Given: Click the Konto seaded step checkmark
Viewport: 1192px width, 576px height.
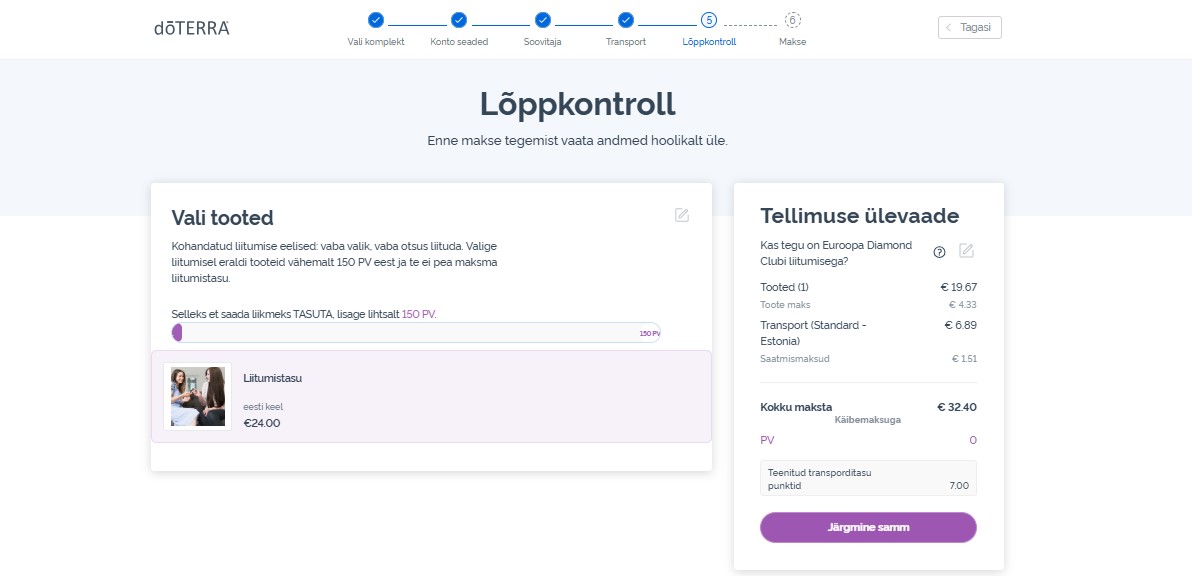Looking at the screenshot, I should 458,21.
